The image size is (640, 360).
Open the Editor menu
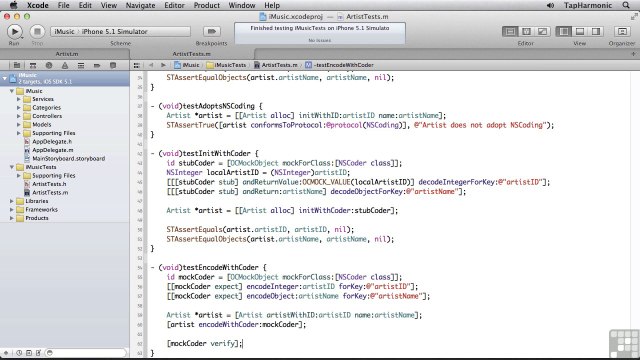coord(174,5)
